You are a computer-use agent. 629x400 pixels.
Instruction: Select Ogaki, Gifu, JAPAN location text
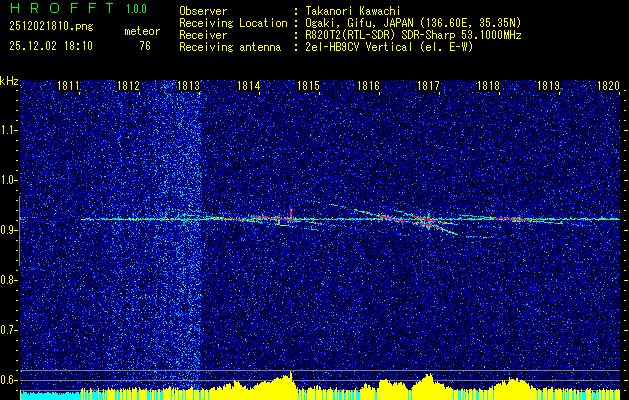pos(413,23)
